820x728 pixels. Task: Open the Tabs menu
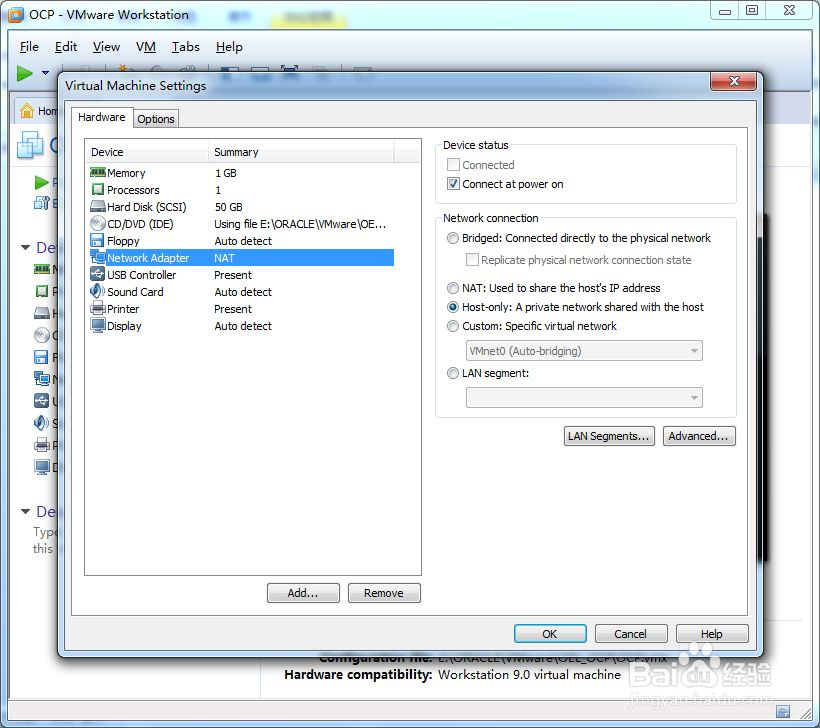click(x=186, y=47)
